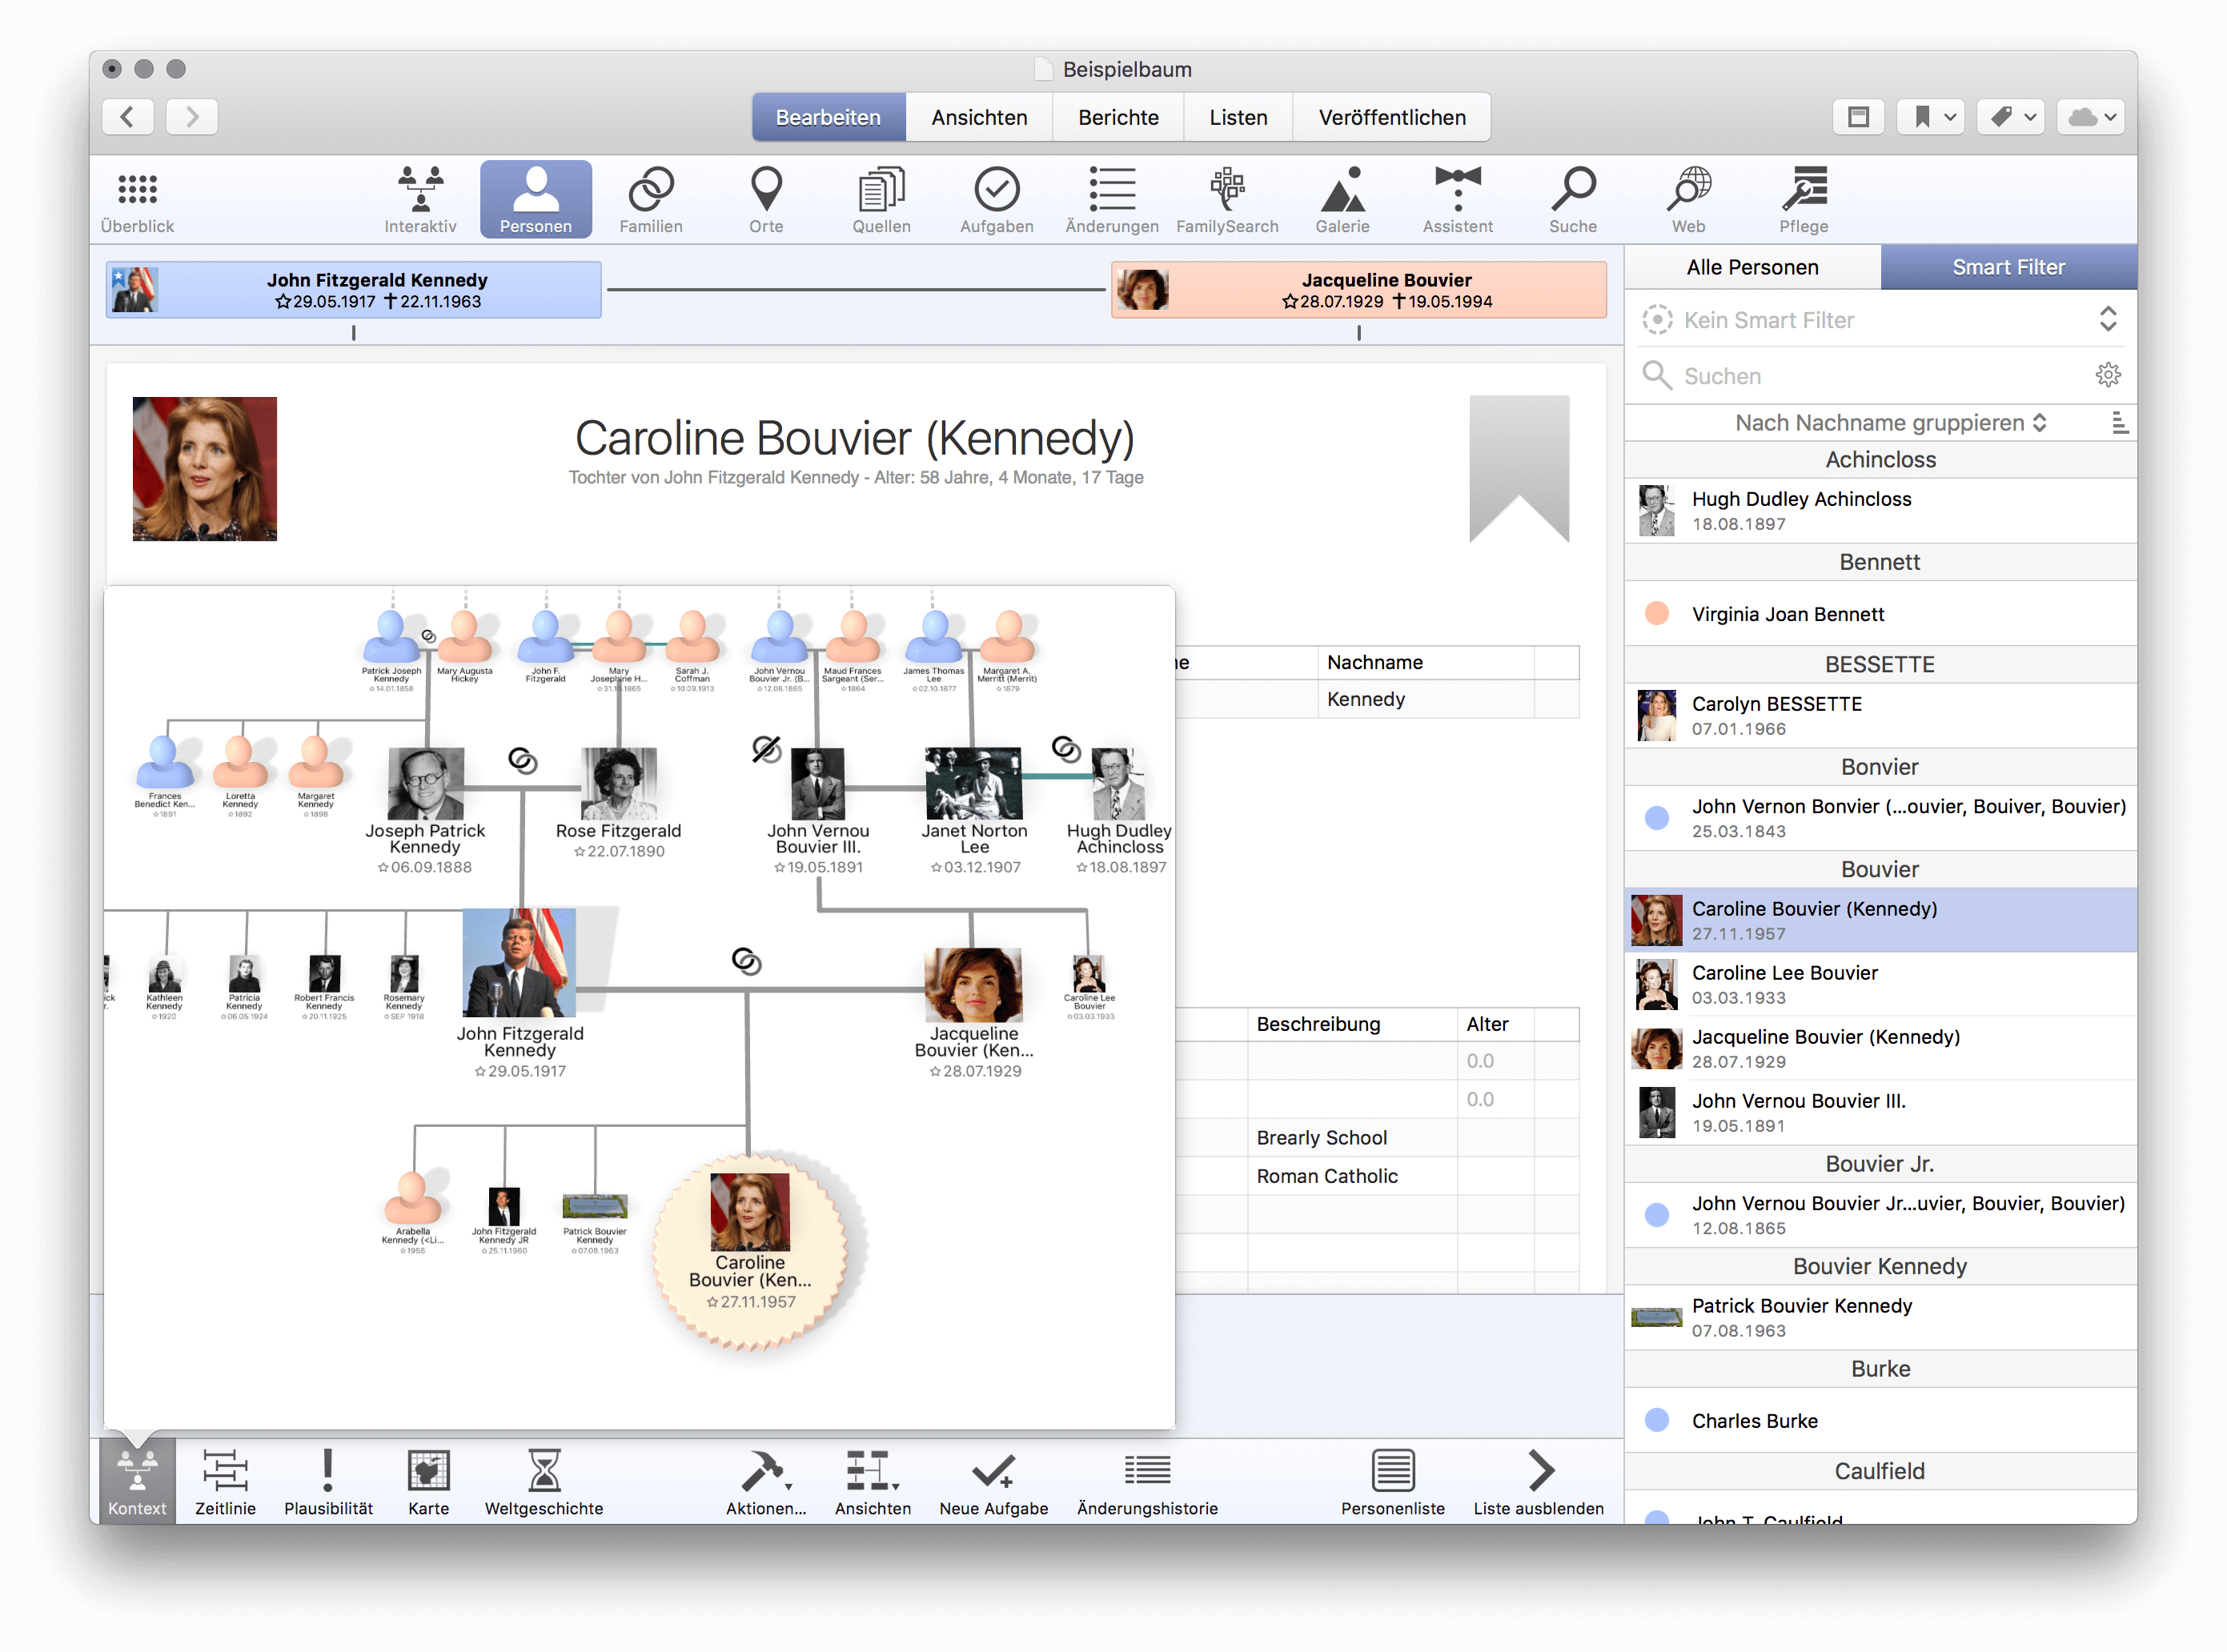2227x1652 pixels.
Task: Open the bottom Ansichten views menu
Action: tap(873, 1482)
